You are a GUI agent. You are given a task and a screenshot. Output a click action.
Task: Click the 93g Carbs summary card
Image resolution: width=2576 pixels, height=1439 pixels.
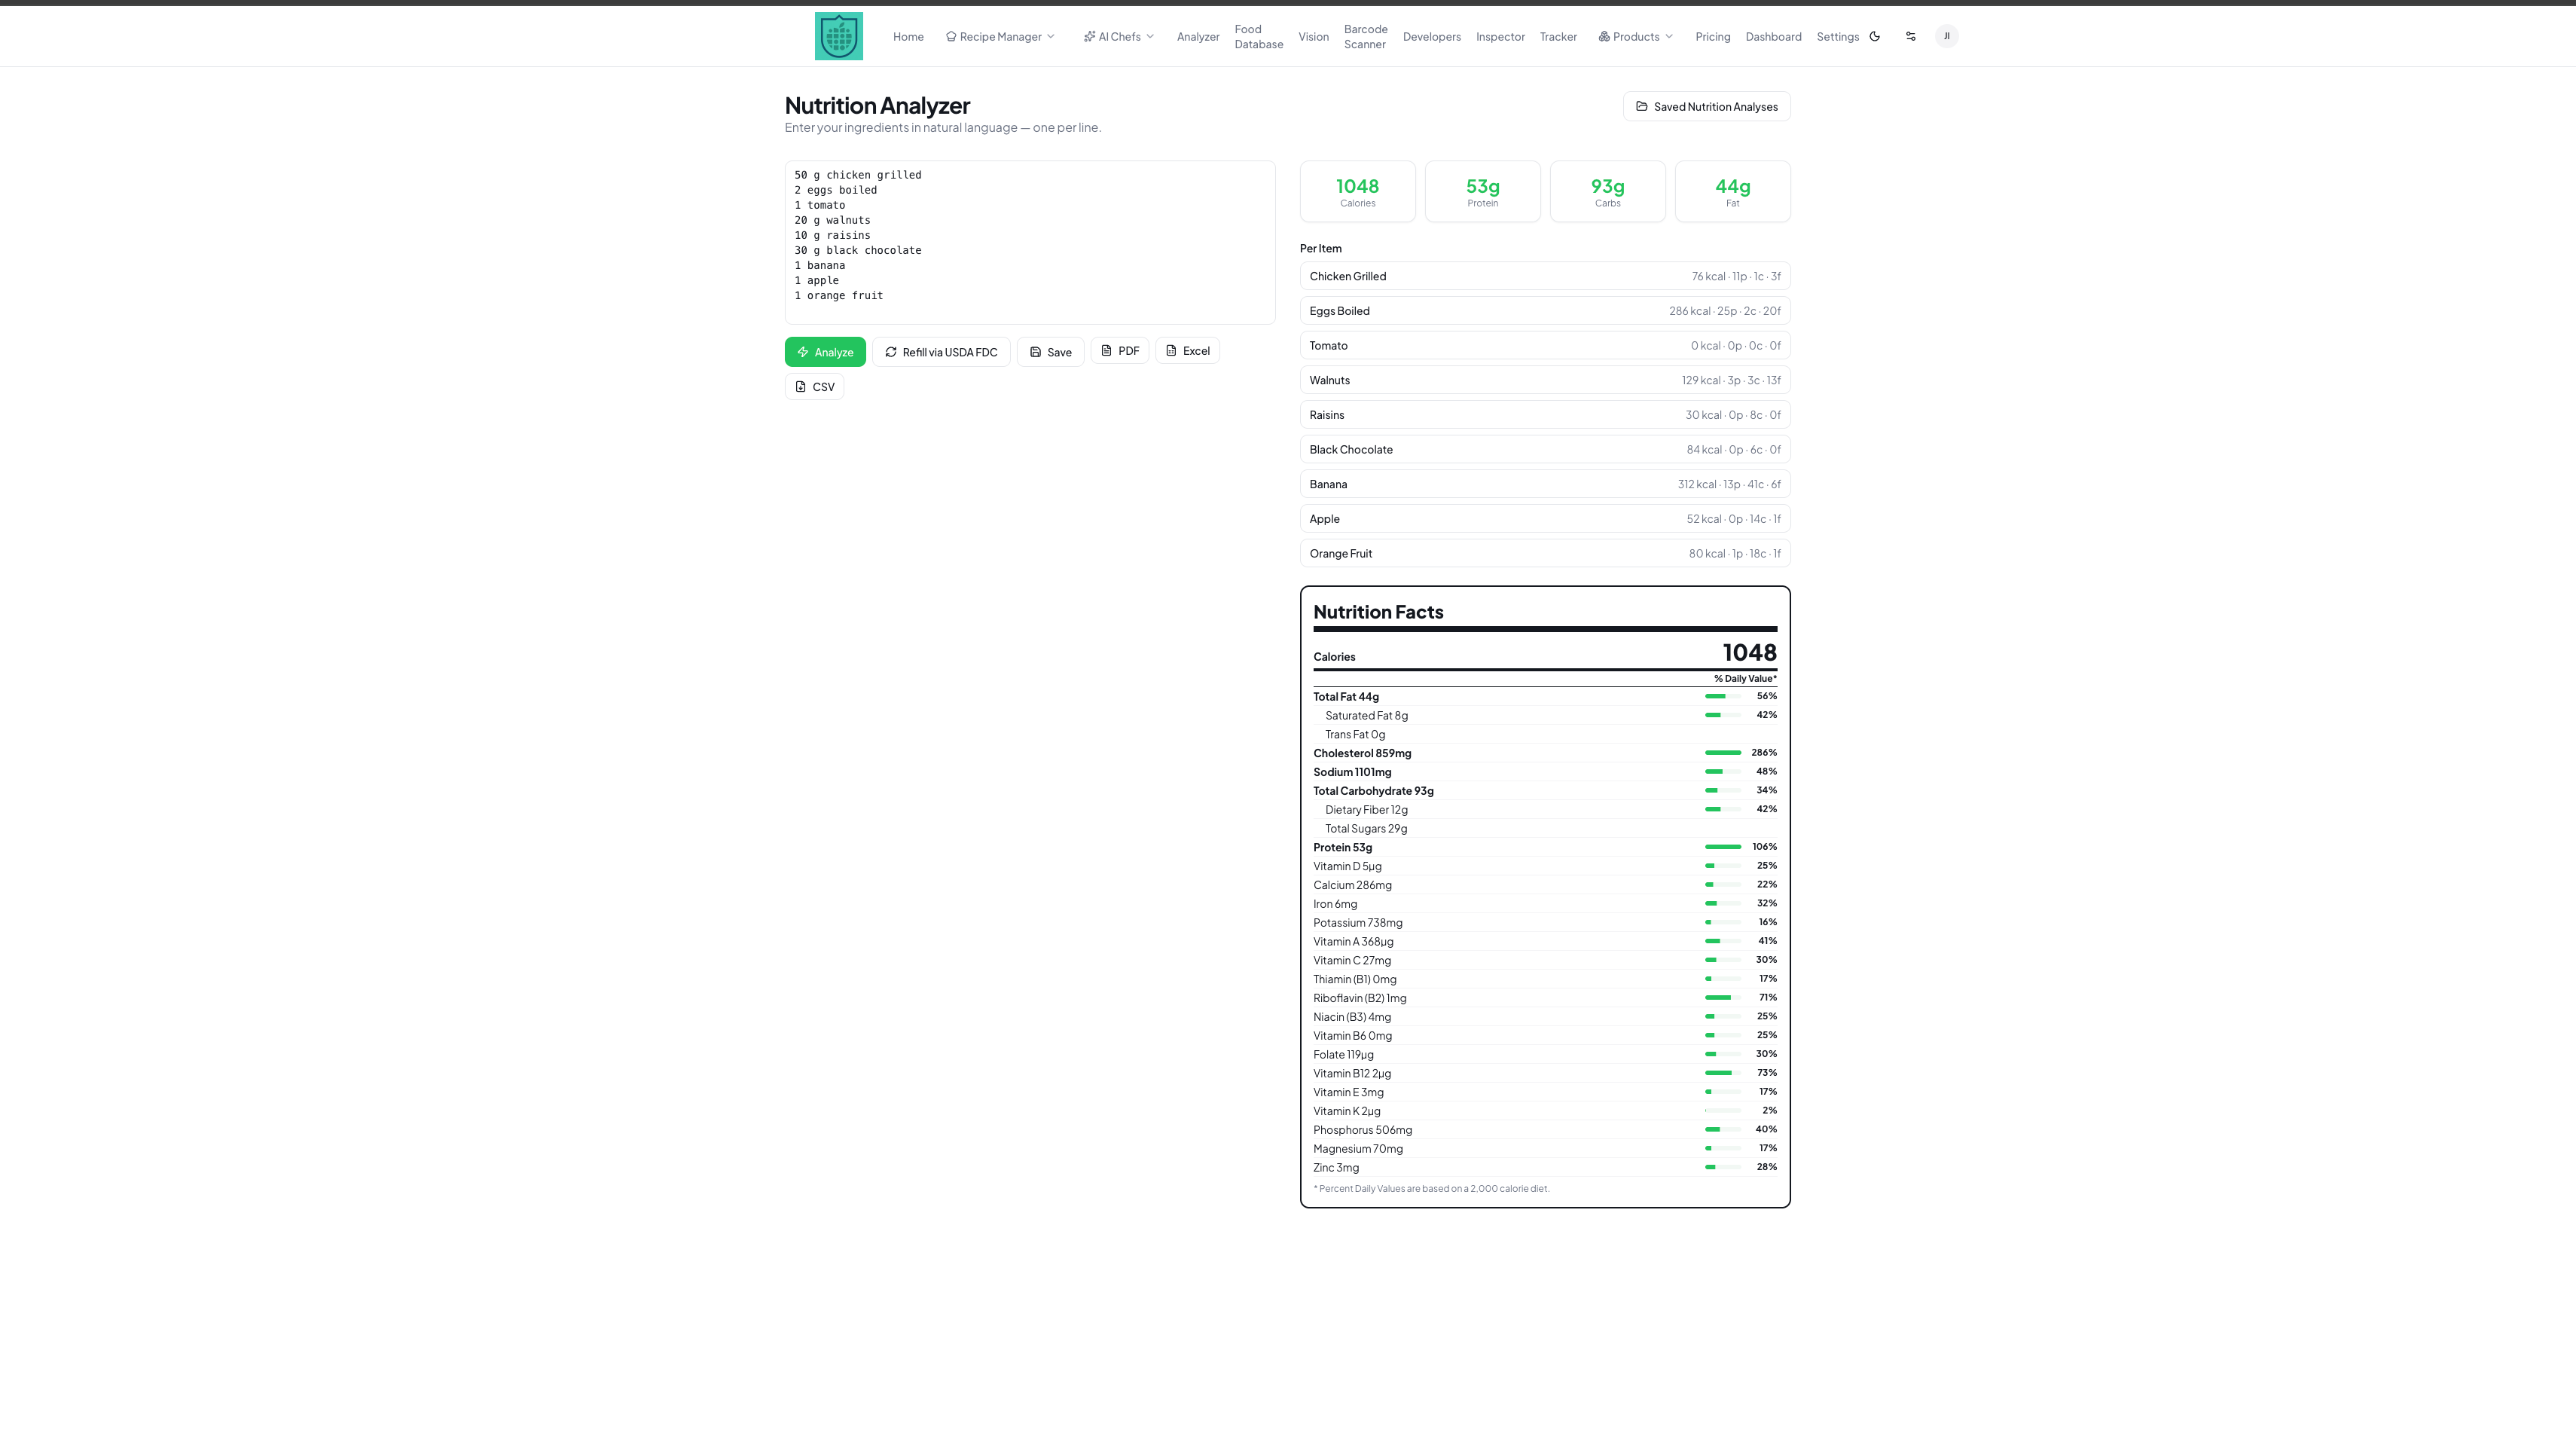coord(1607,191)
